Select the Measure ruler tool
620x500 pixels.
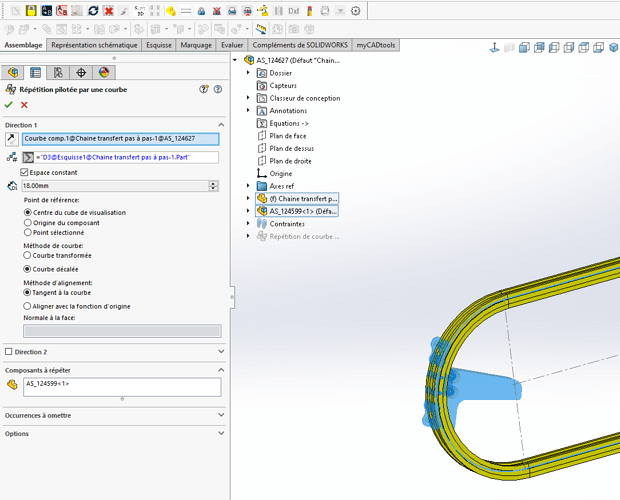click(x=261, y=29)
